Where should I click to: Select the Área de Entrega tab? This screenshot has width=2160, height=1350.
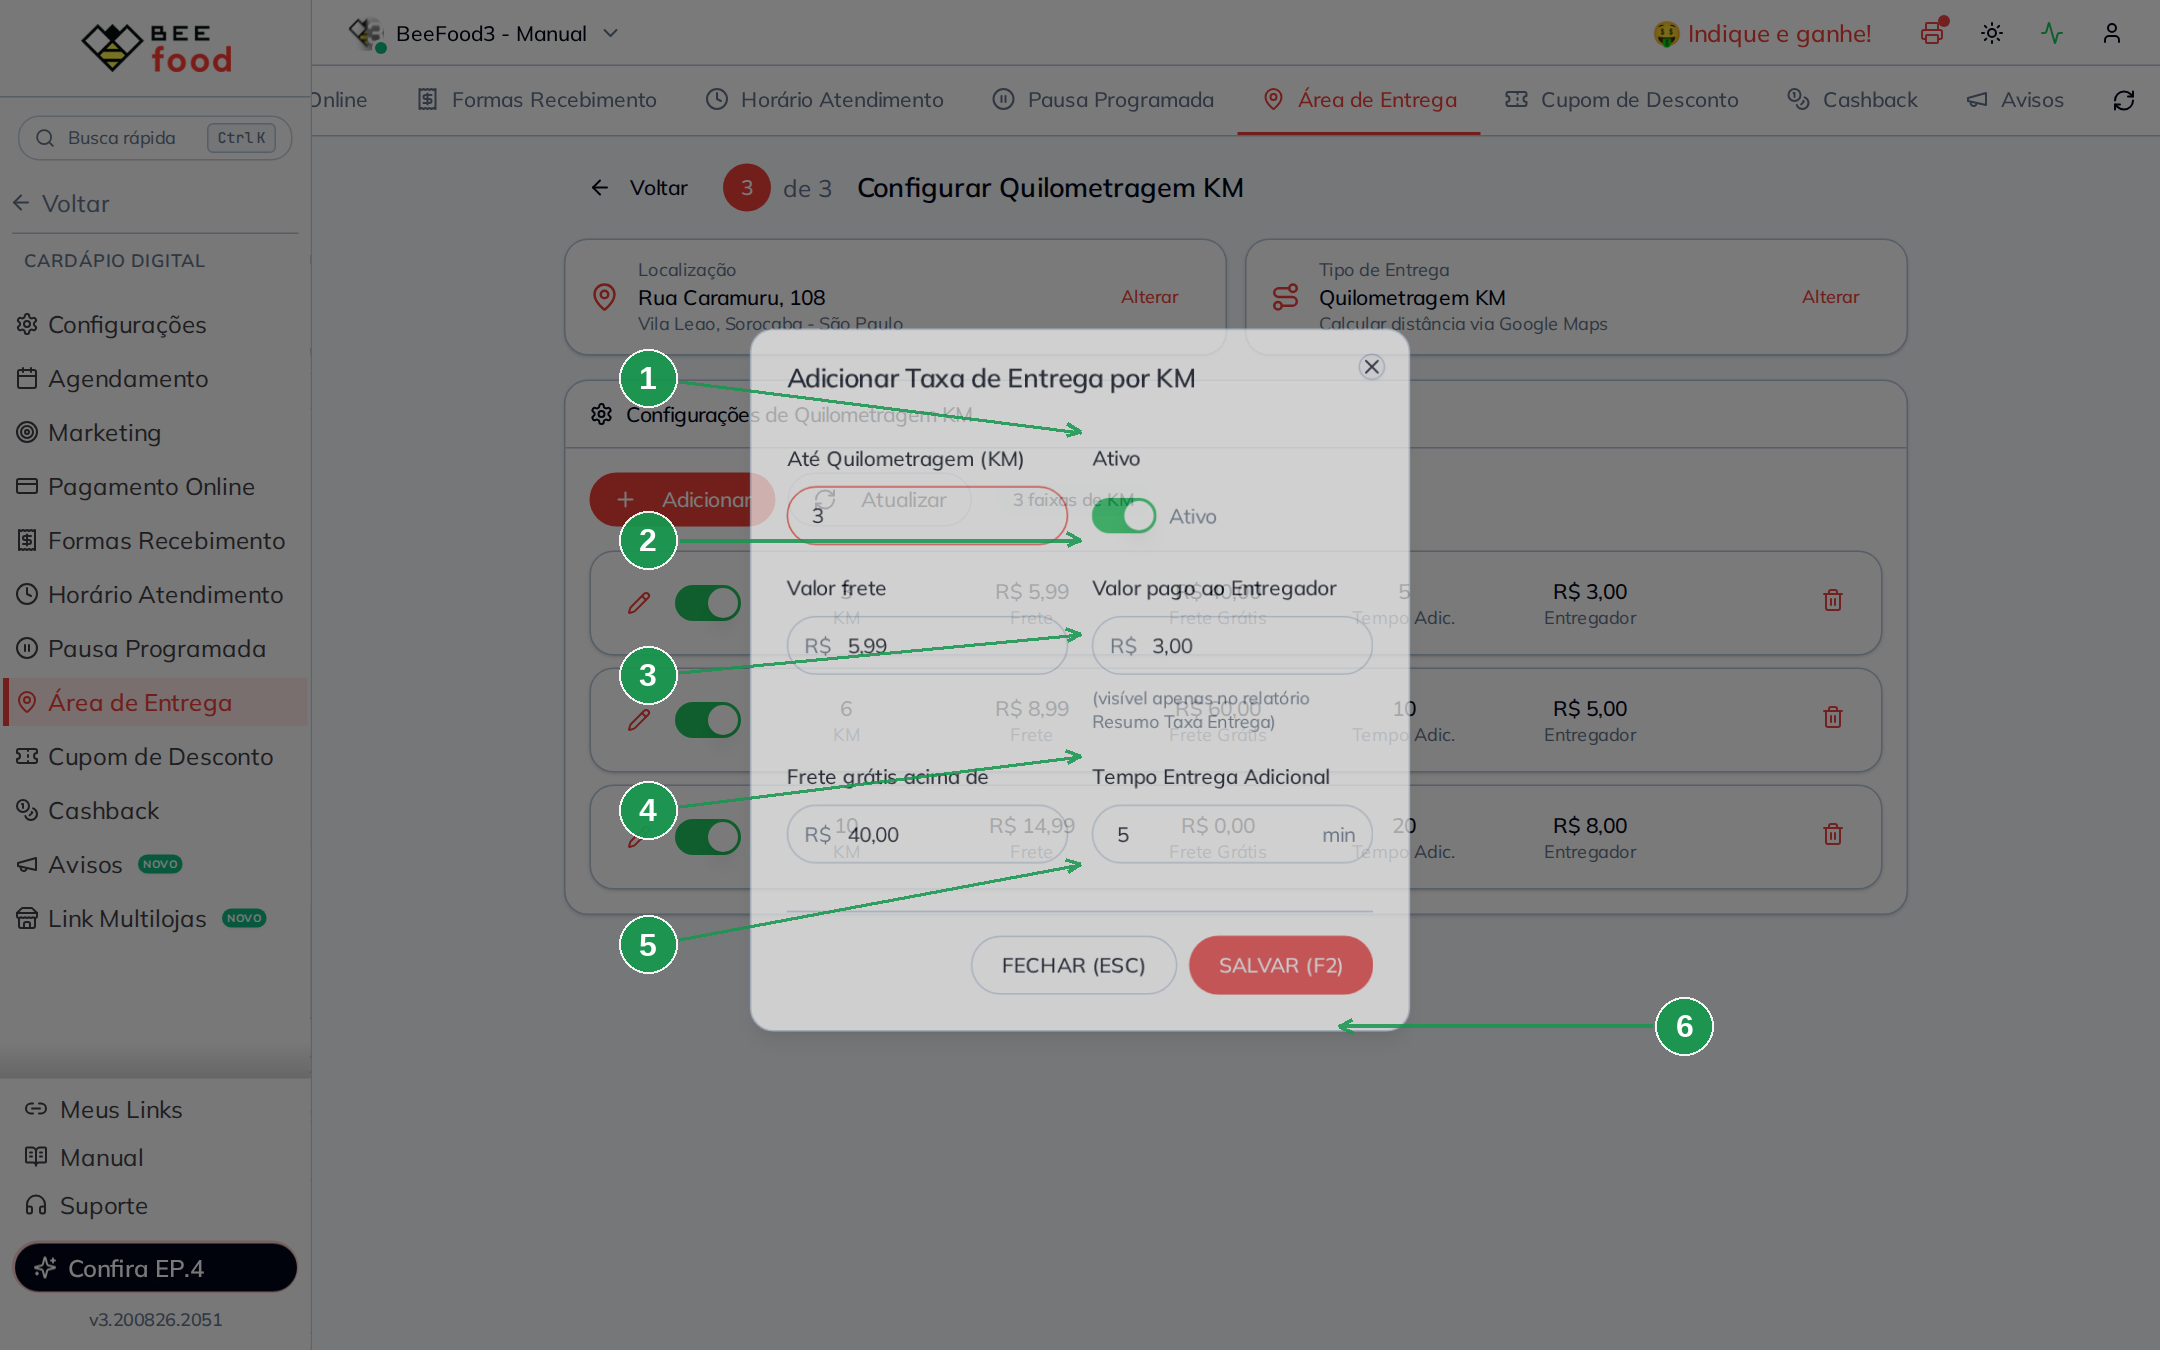pos(1360,100)
